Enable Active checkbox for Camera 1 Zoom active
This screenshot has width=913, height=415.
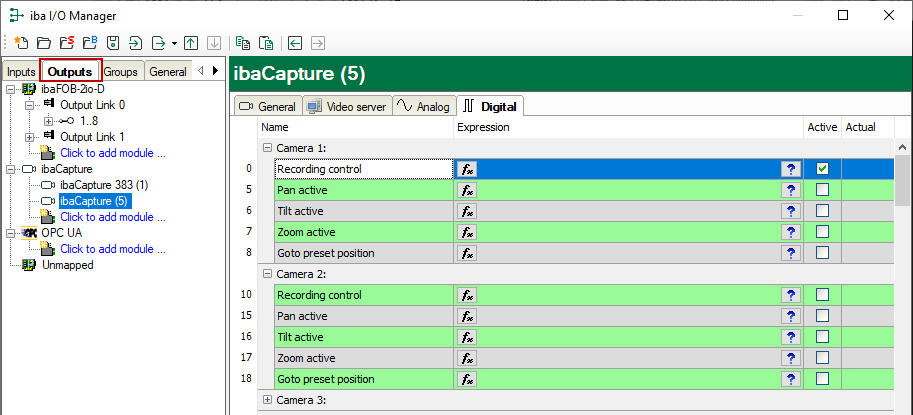(822, 232)
